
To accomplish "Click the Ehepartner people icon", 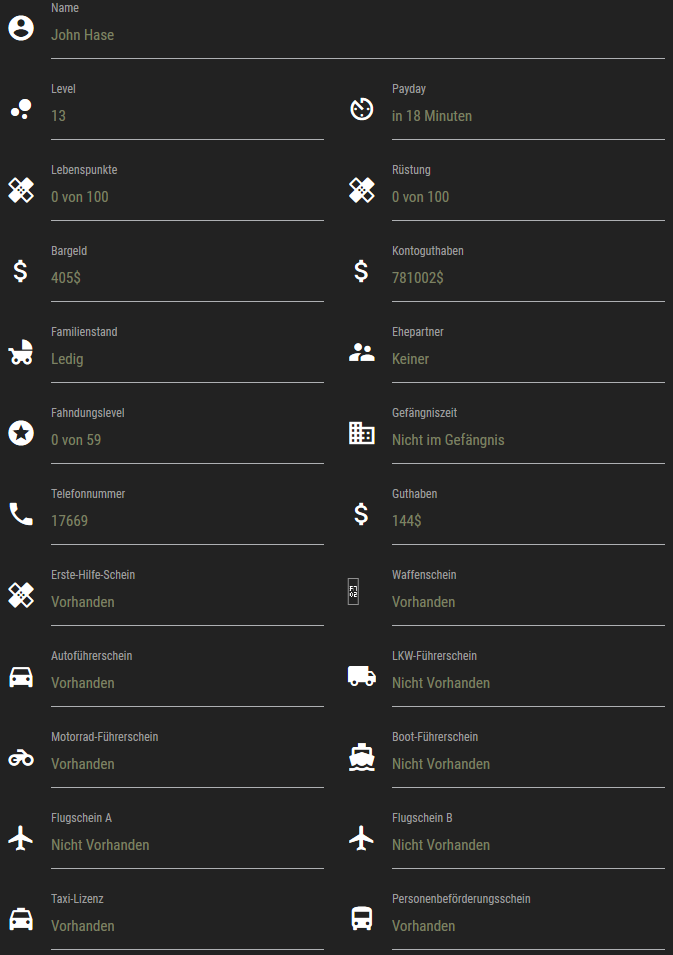I will click(x=361, y=352).
